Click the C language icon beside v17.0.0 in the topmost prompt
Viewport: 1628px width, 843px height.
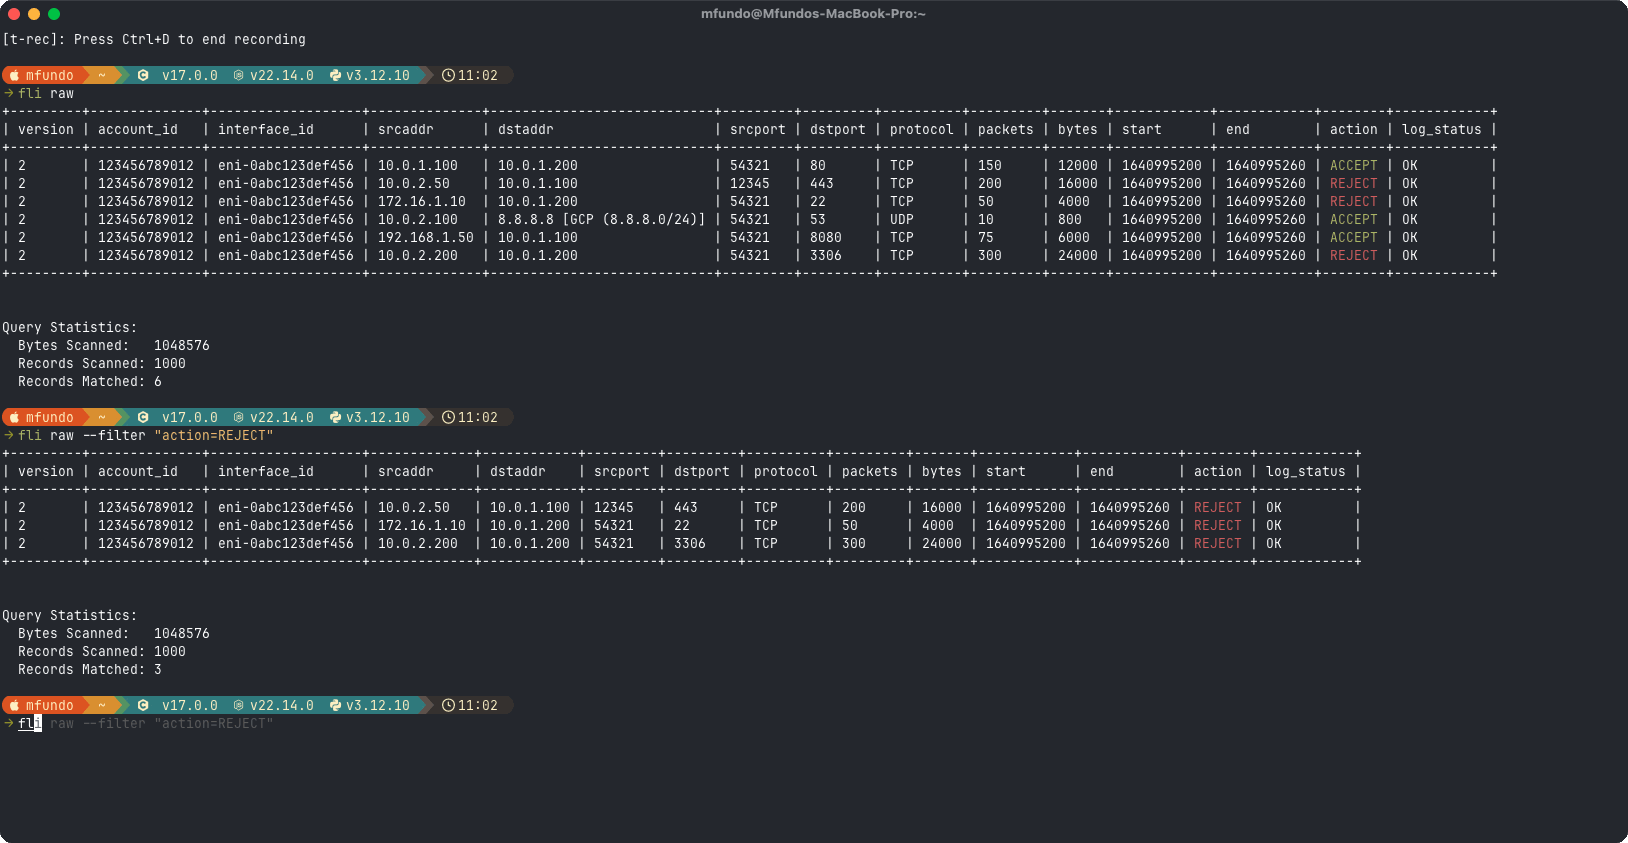click(143, 75)
